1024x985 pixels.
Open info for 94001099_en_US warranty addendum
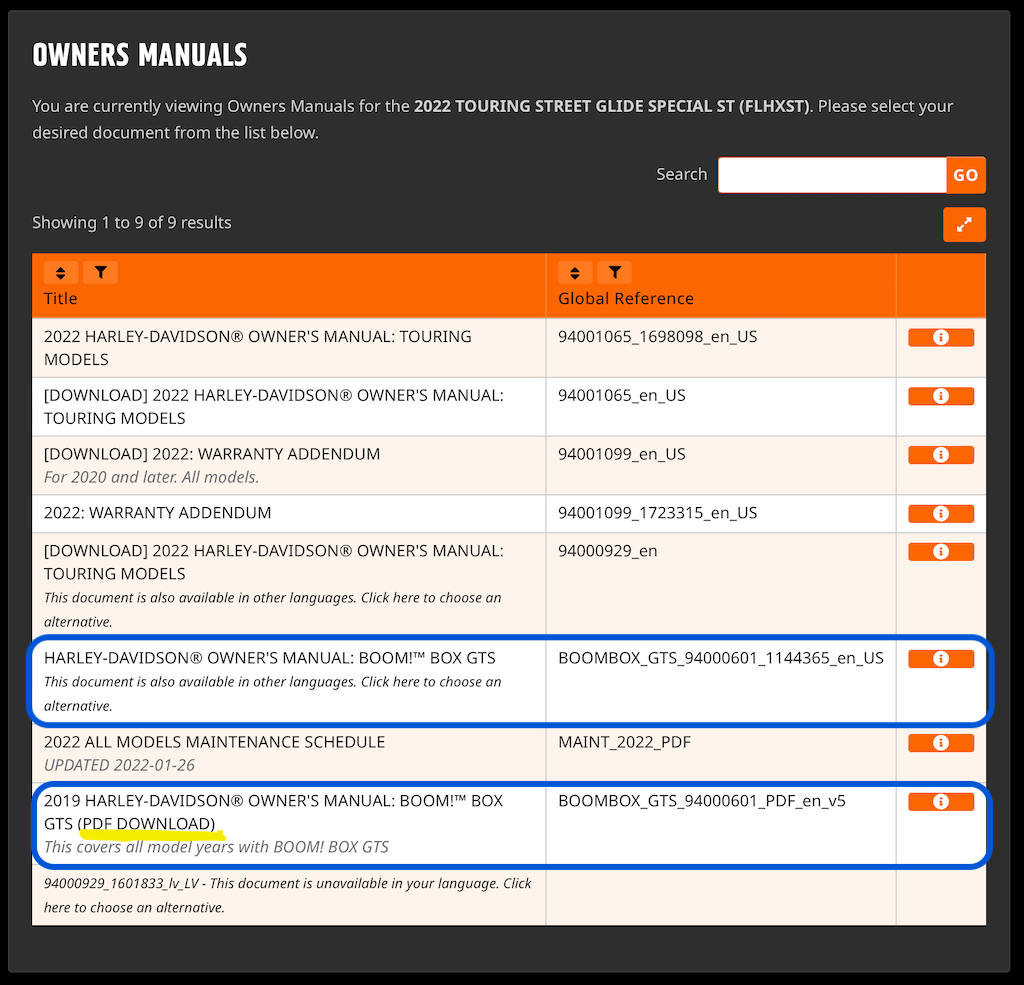point(940,455)
